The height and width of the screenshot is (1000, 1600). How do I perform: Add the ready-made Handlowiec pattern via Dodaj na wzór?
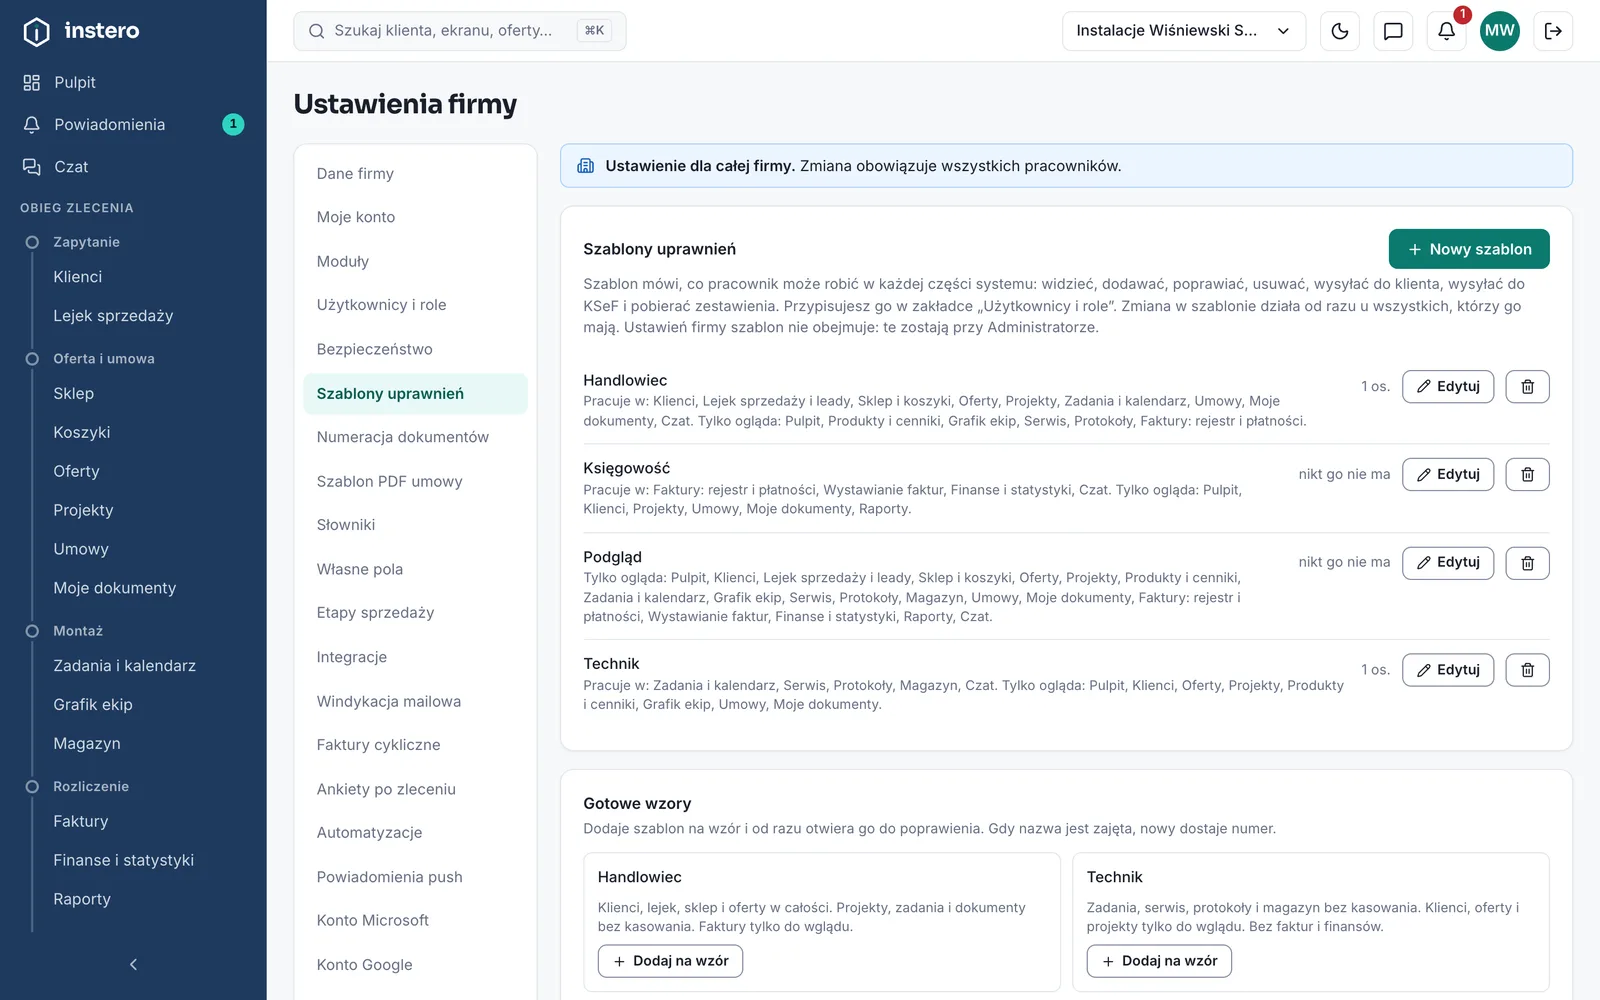[x=670, y=961]
